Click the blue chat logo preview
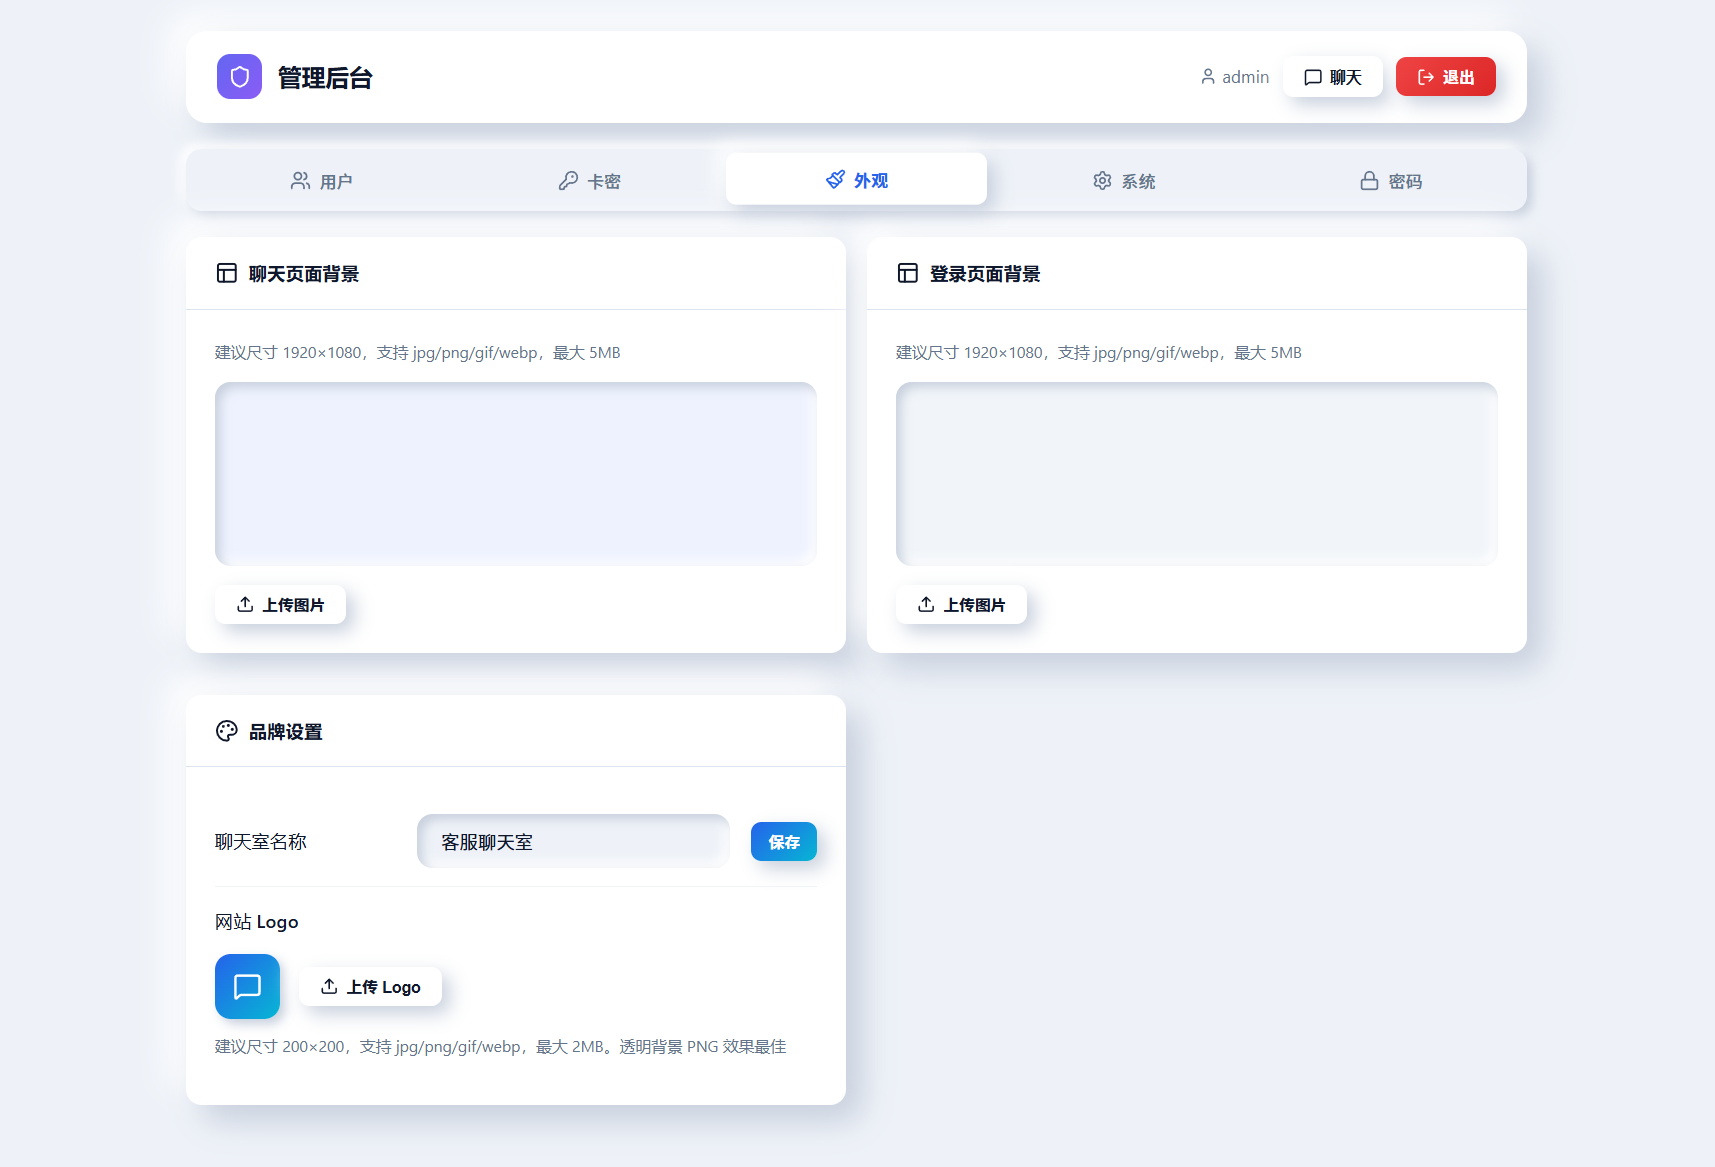Screen dimensions: 1715x1167 click(x=247, y=986)
